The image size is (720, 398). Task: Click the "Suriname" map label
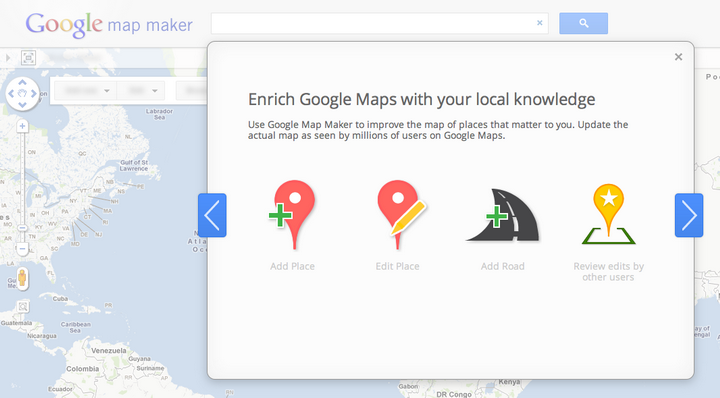tap(150, 368)
